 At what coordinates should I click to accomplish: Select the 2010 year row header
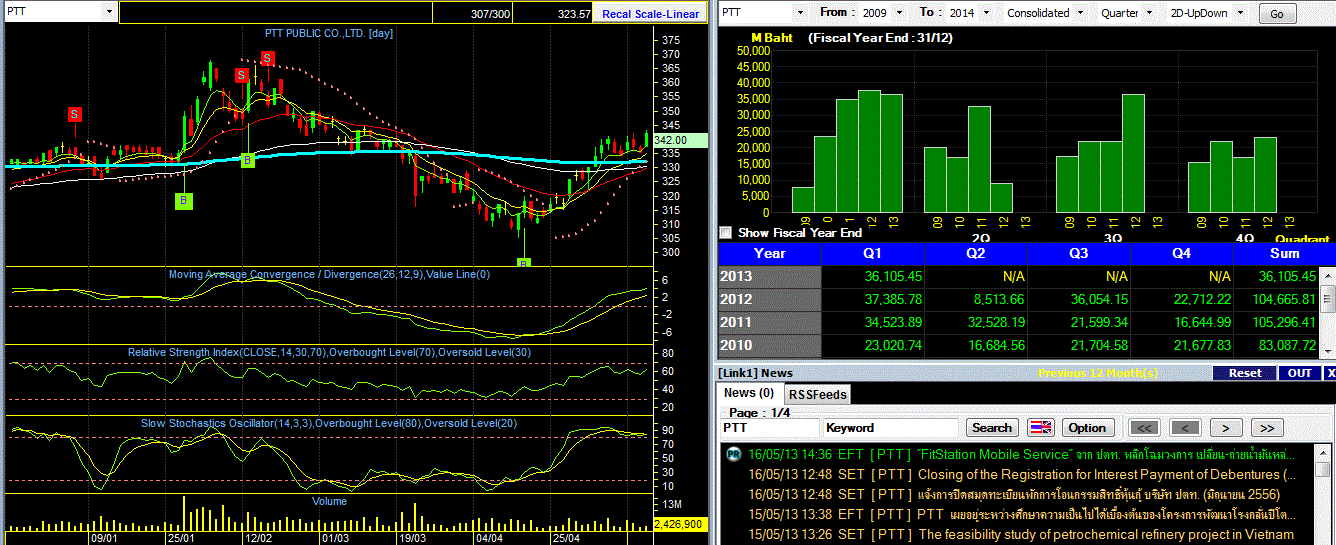(x=769, y=346)
